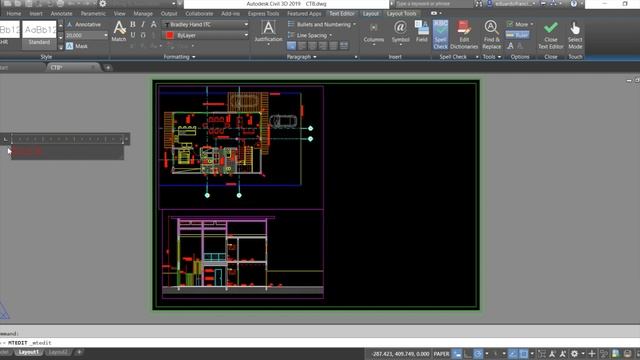
Task: Expand the Formatting panel
Action: click(179, 57)
